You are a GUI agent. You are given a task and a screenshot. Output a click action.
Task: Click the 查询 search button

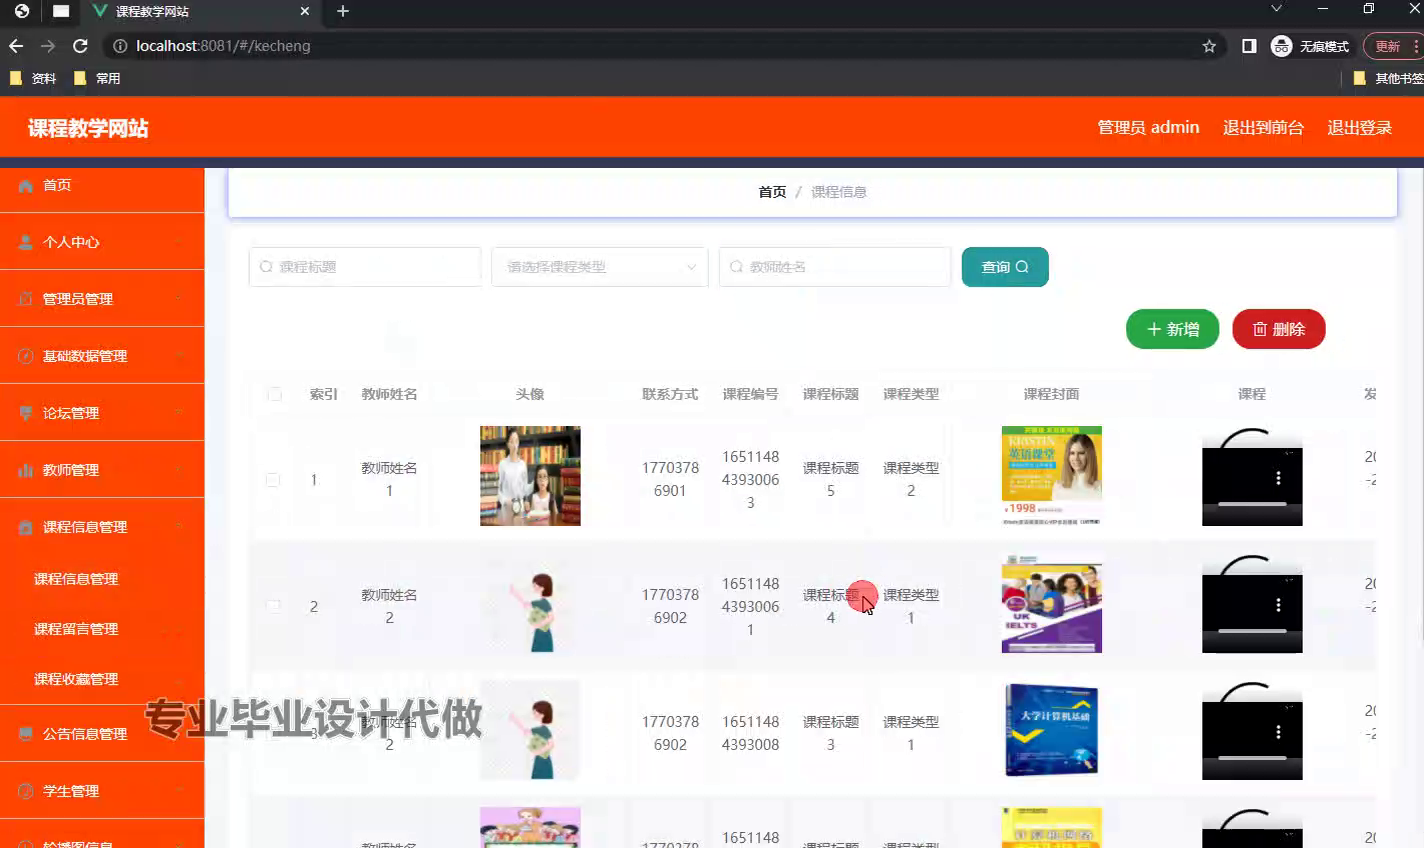pyautogui.click(x=1005, y=267)
